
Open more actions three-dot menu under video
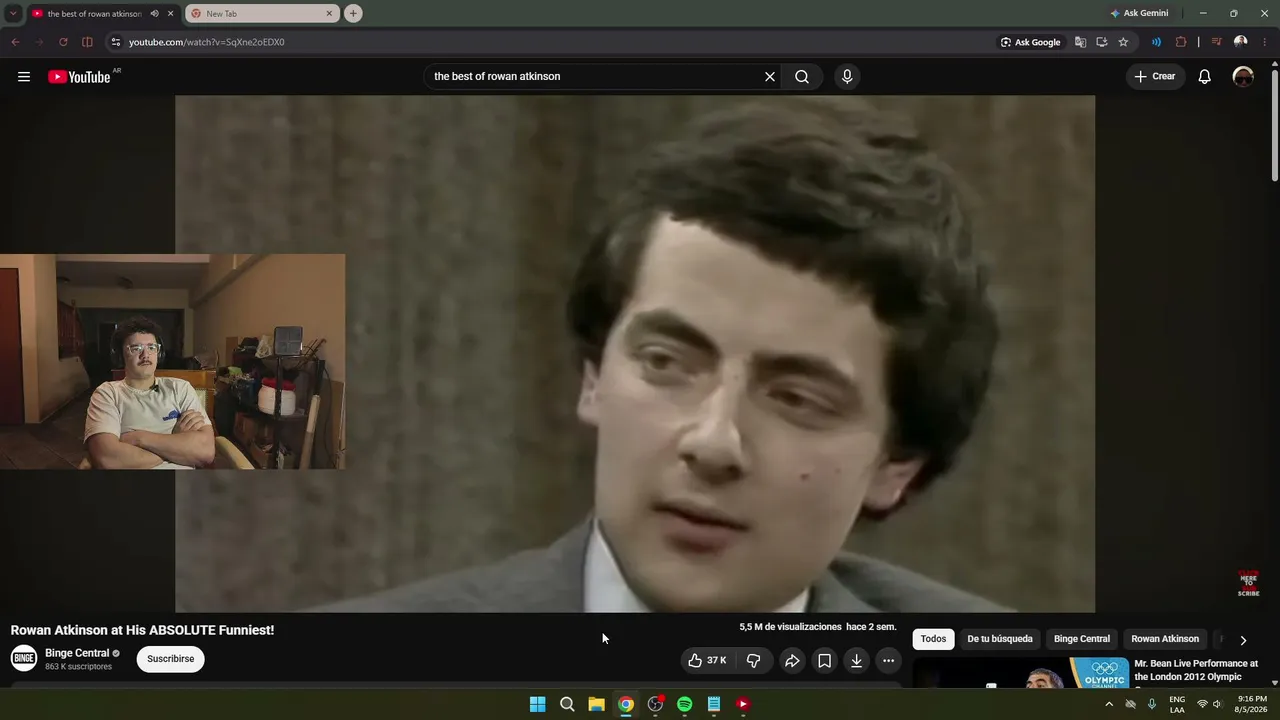[888, 660]
